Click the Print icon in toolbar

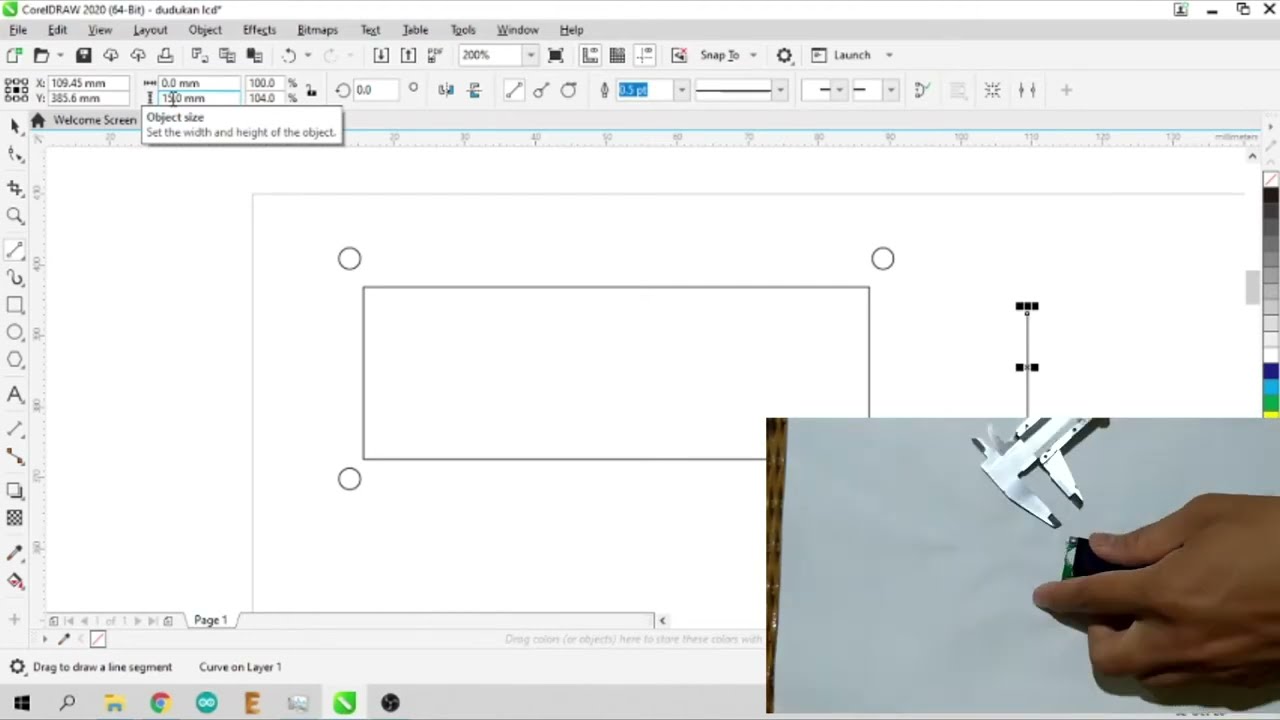165,55
